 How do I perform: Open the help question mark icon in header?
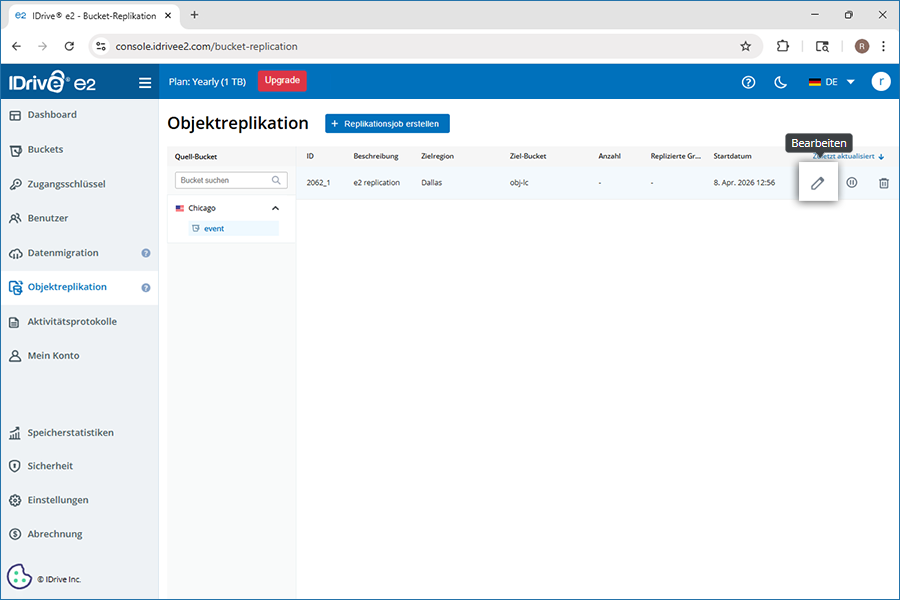pyautogui.click(x=748, y=82)
